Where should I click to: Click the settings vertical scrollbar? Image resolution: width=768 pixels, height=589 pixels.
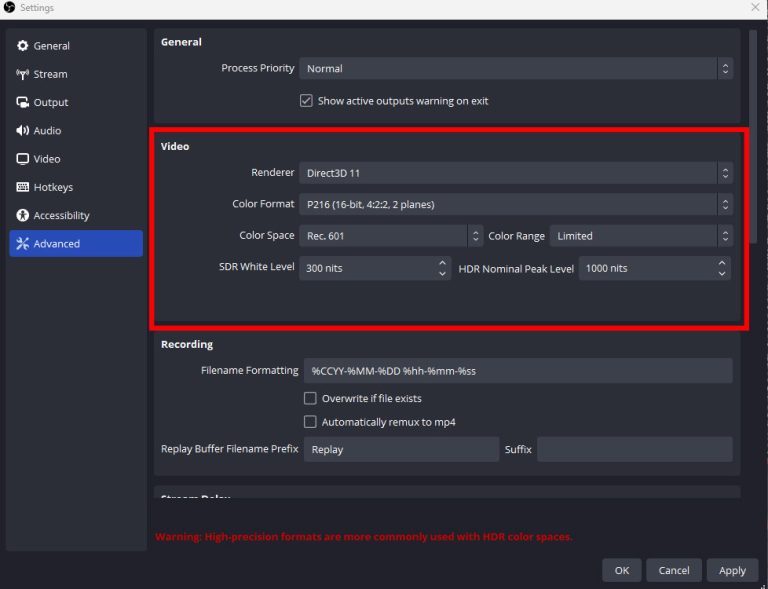point(752,140)
